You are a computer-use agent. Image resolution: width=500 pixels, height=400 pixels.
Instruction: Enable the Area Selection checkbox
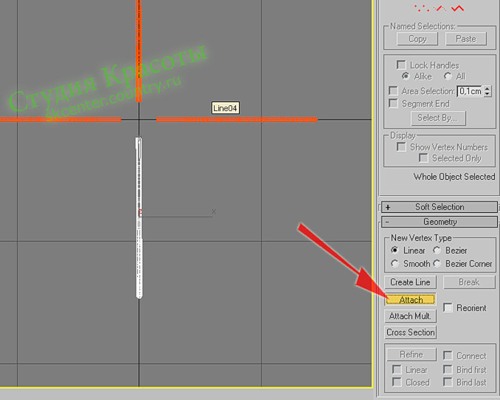pos(393,91)
